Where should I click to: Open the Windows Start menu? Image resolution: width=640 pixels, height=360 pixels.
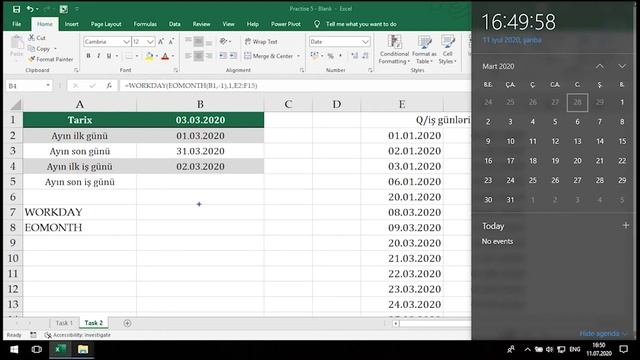[14, 349]
